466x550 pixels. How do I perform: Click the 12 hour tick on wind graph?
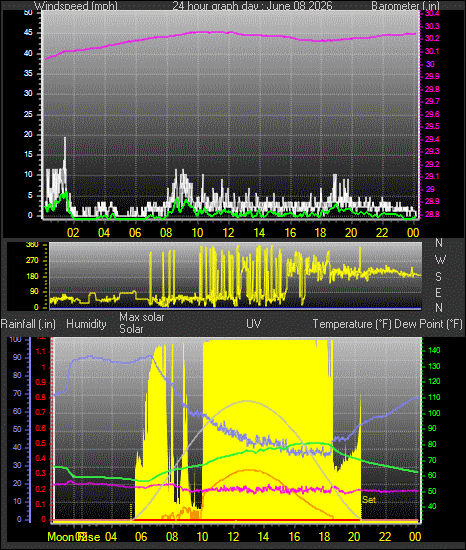tap(228, 233)
